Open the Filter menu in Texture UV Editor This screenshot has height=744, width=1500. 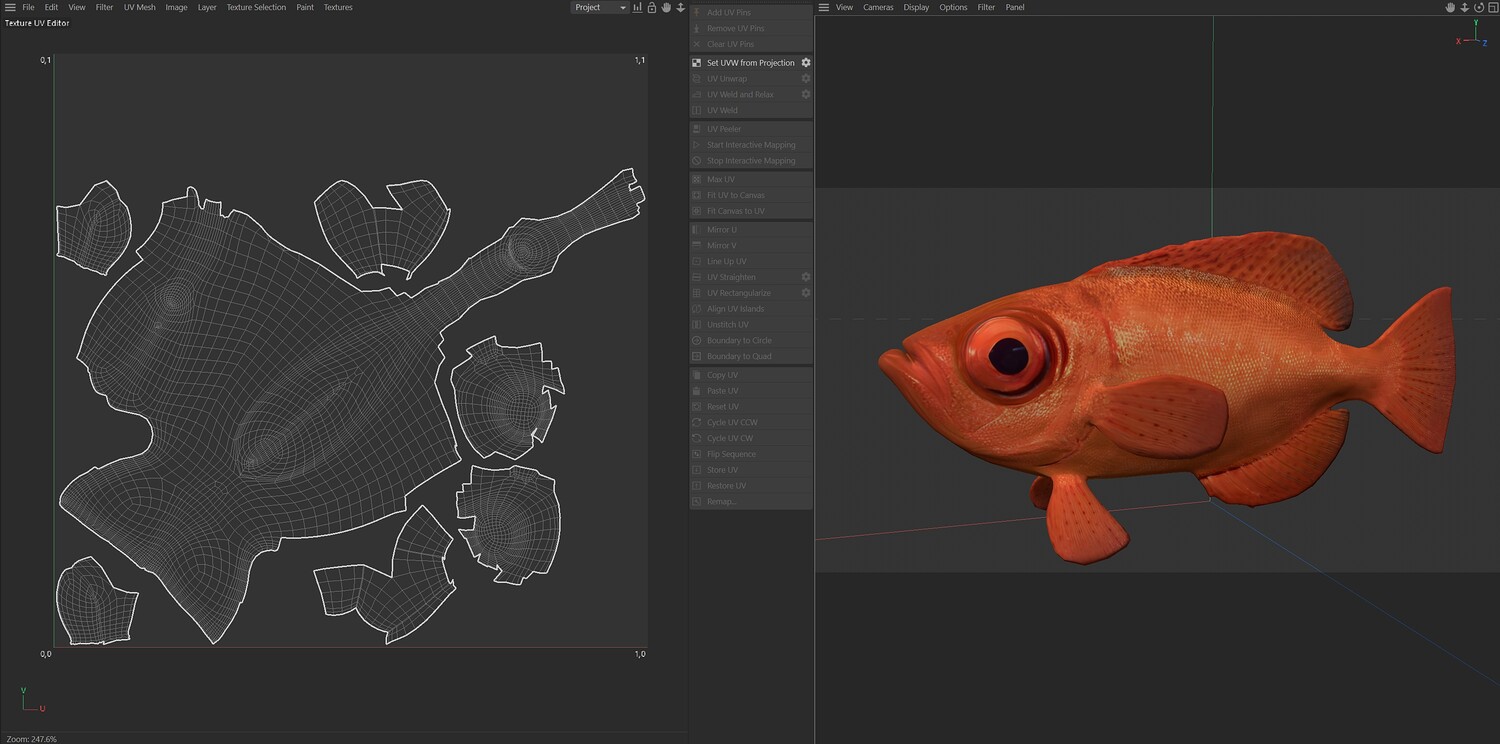(104, 7)
